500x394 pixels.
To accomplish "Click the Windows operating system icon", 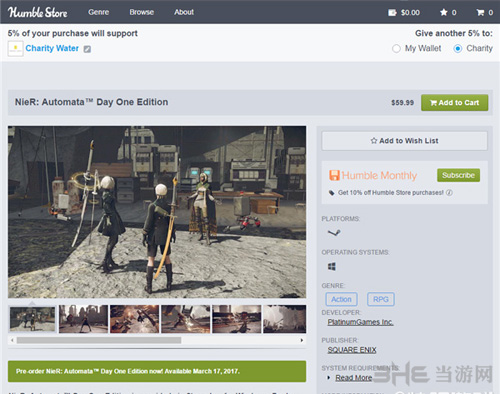I will pyautogui.click(x=332, y=266).
